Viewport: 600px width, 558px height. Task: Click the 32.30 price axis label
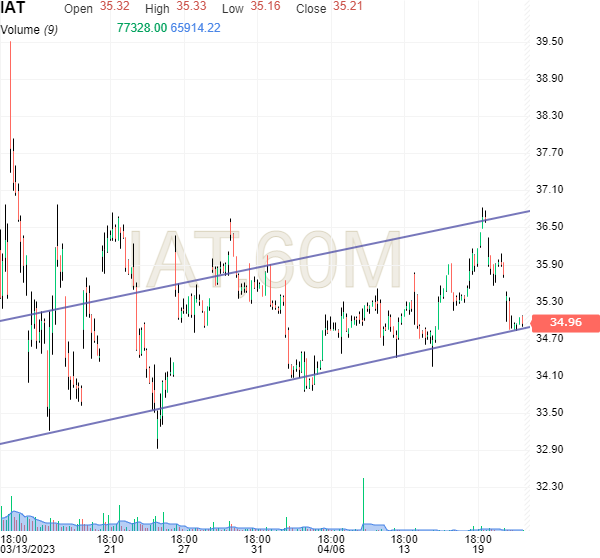tap(551, 487)
